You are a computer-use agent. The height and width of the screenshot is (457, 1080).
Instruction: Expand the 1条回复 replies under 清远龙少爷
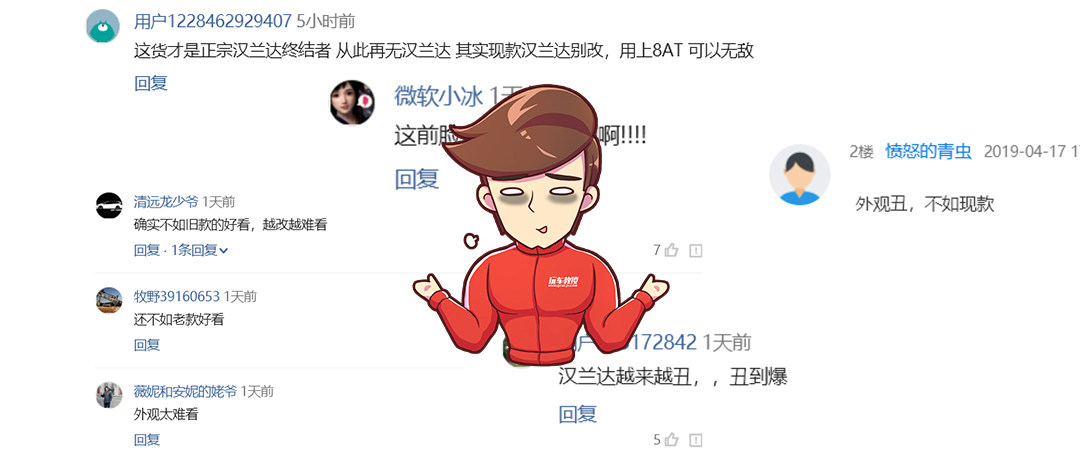[199, 250]
